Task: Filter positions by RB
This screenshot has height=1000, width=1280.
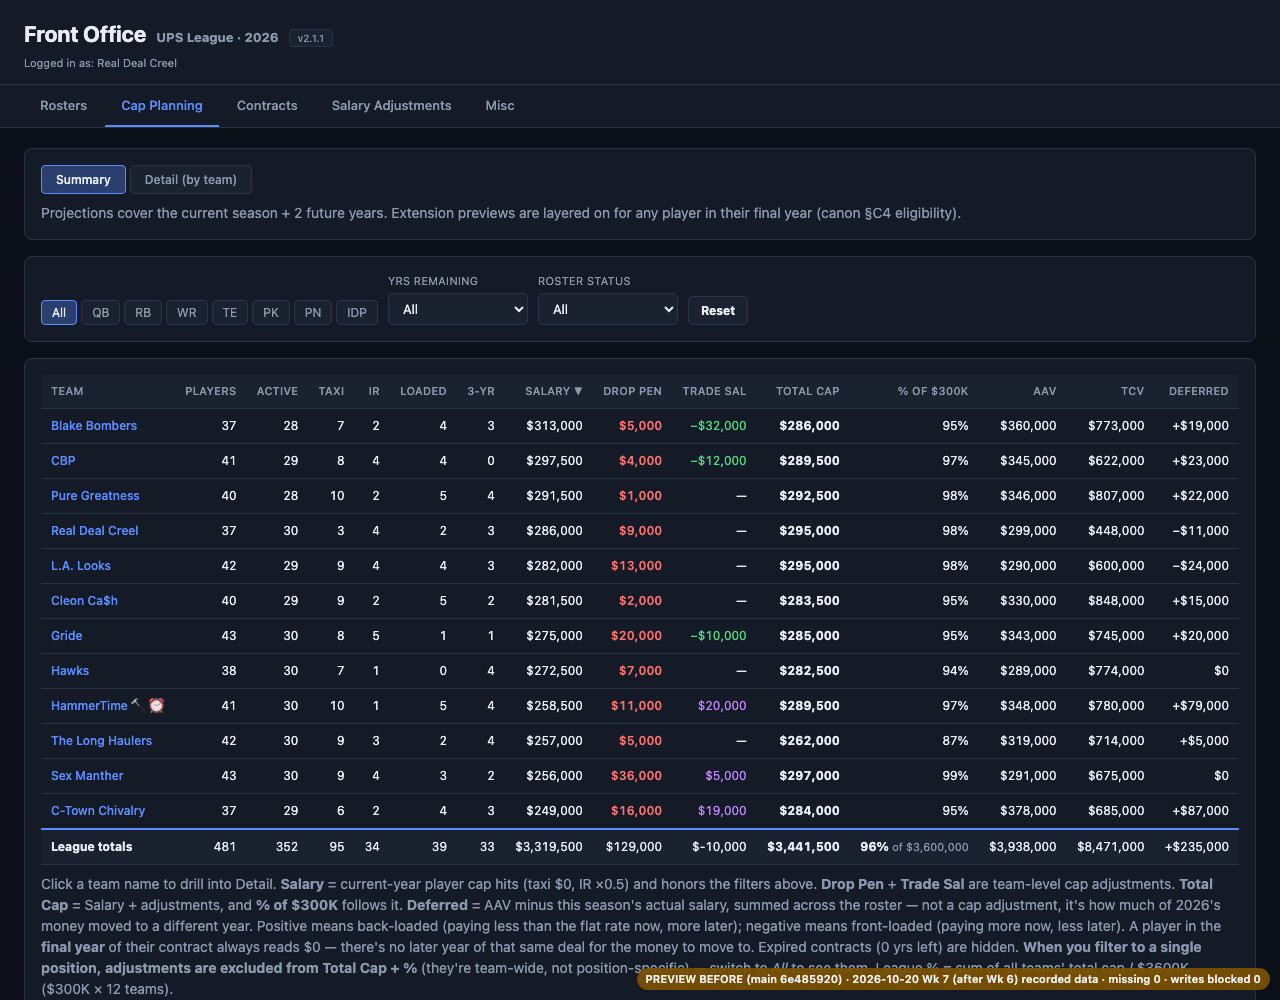Action: pos(143,312)
